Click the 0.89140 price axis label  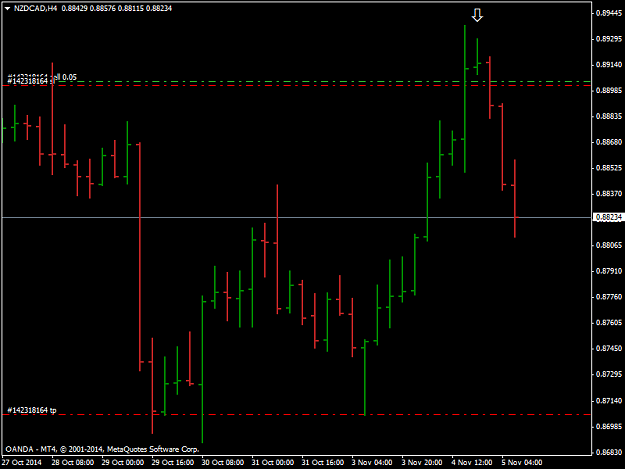(x=609, y=65)
